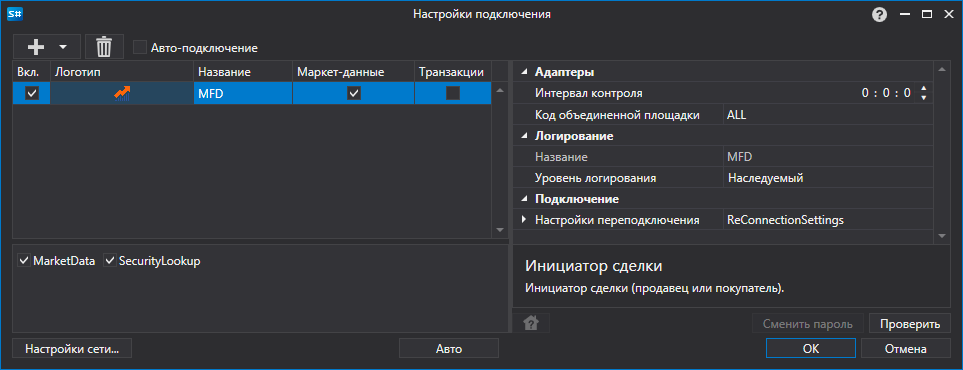
Task: Cancel with the Отмена button
Action: click(x=905, y=348)
